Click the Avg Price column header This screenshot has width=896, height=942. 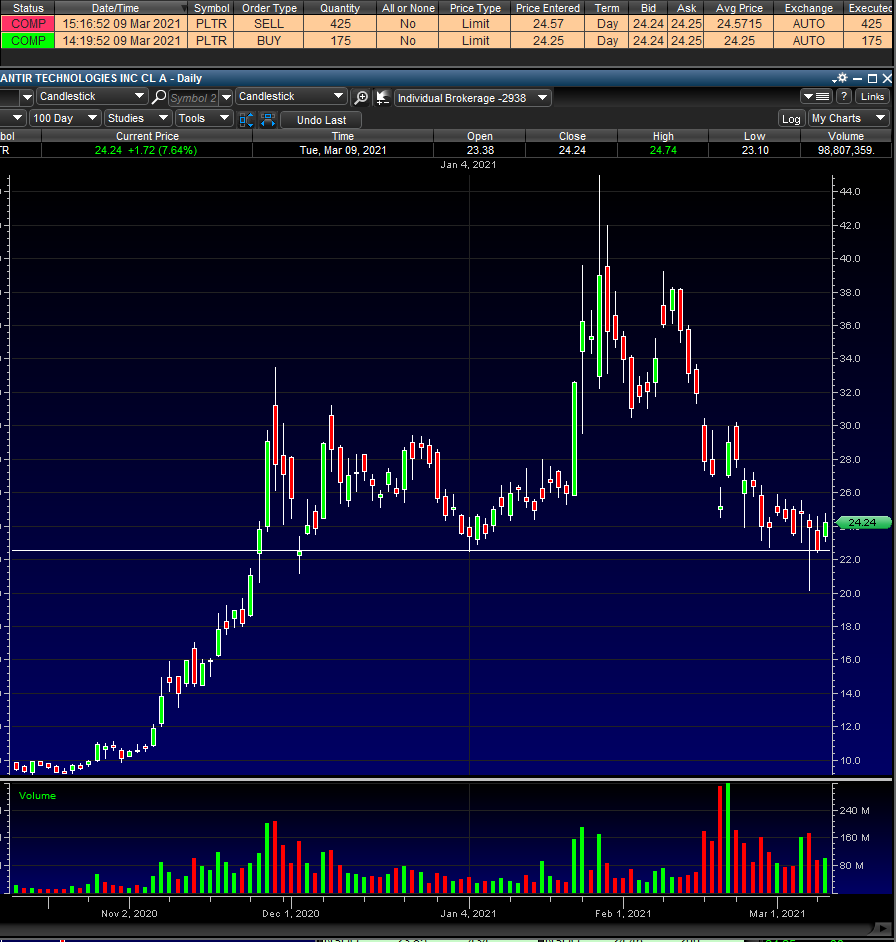pyautogui.click(x=739, y=8)
